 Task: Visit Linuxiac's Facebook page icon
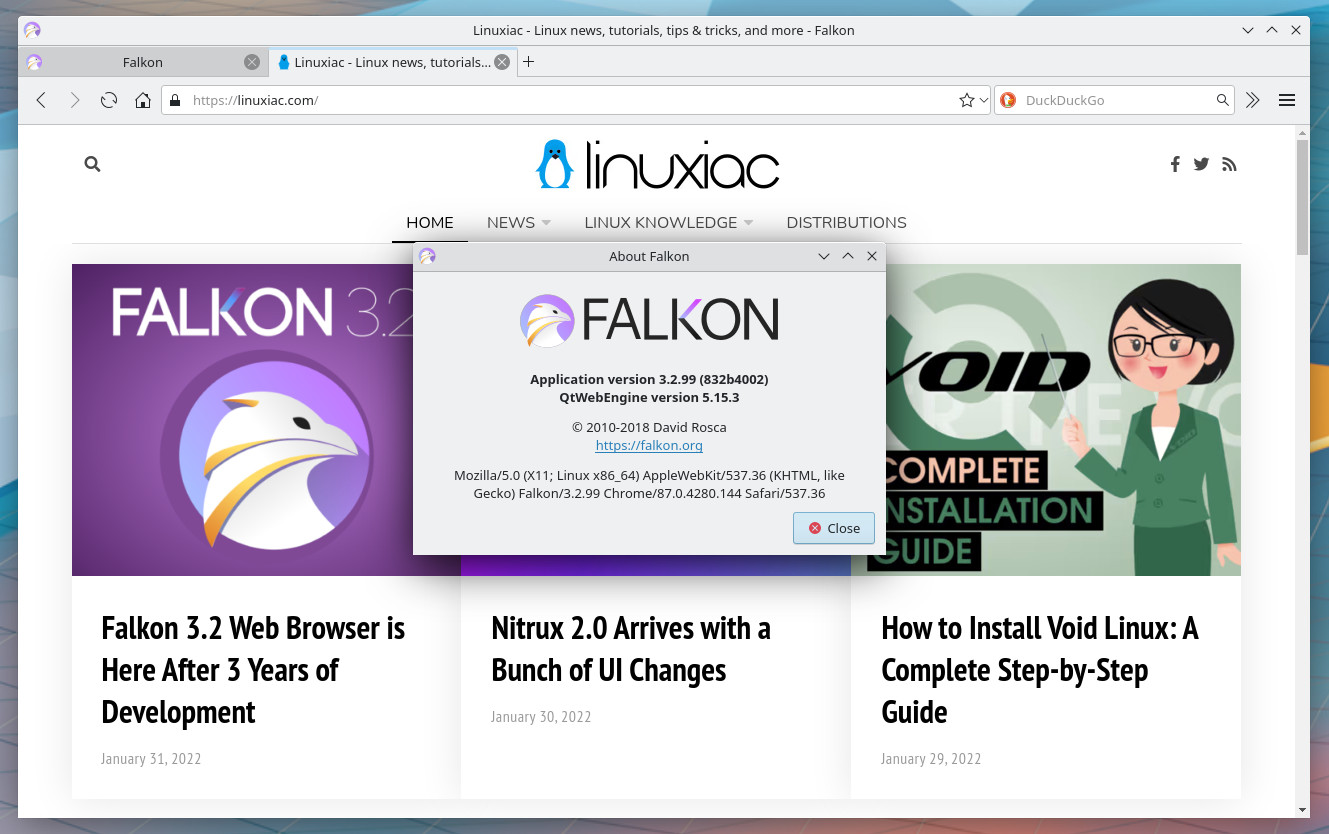coord(1175,164)
